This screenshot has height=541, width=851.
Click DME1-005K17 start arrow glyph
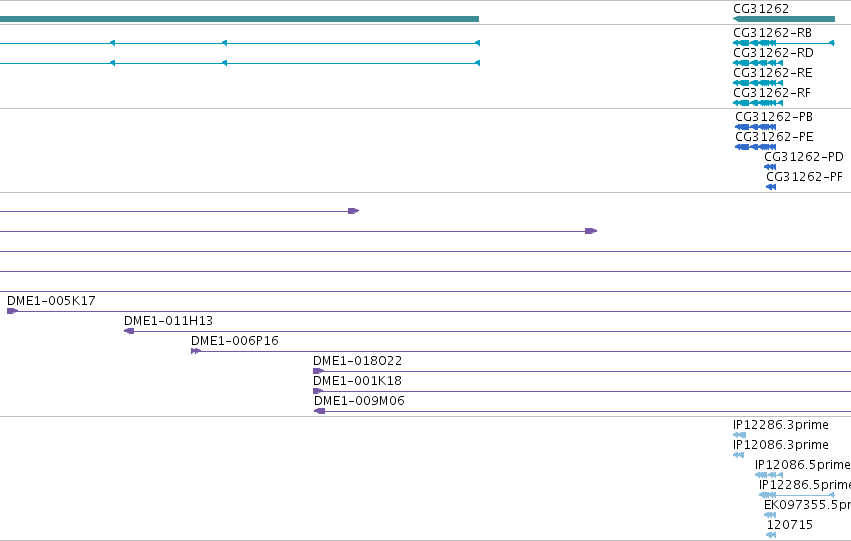pyautogui.click(x=12, y=311)
